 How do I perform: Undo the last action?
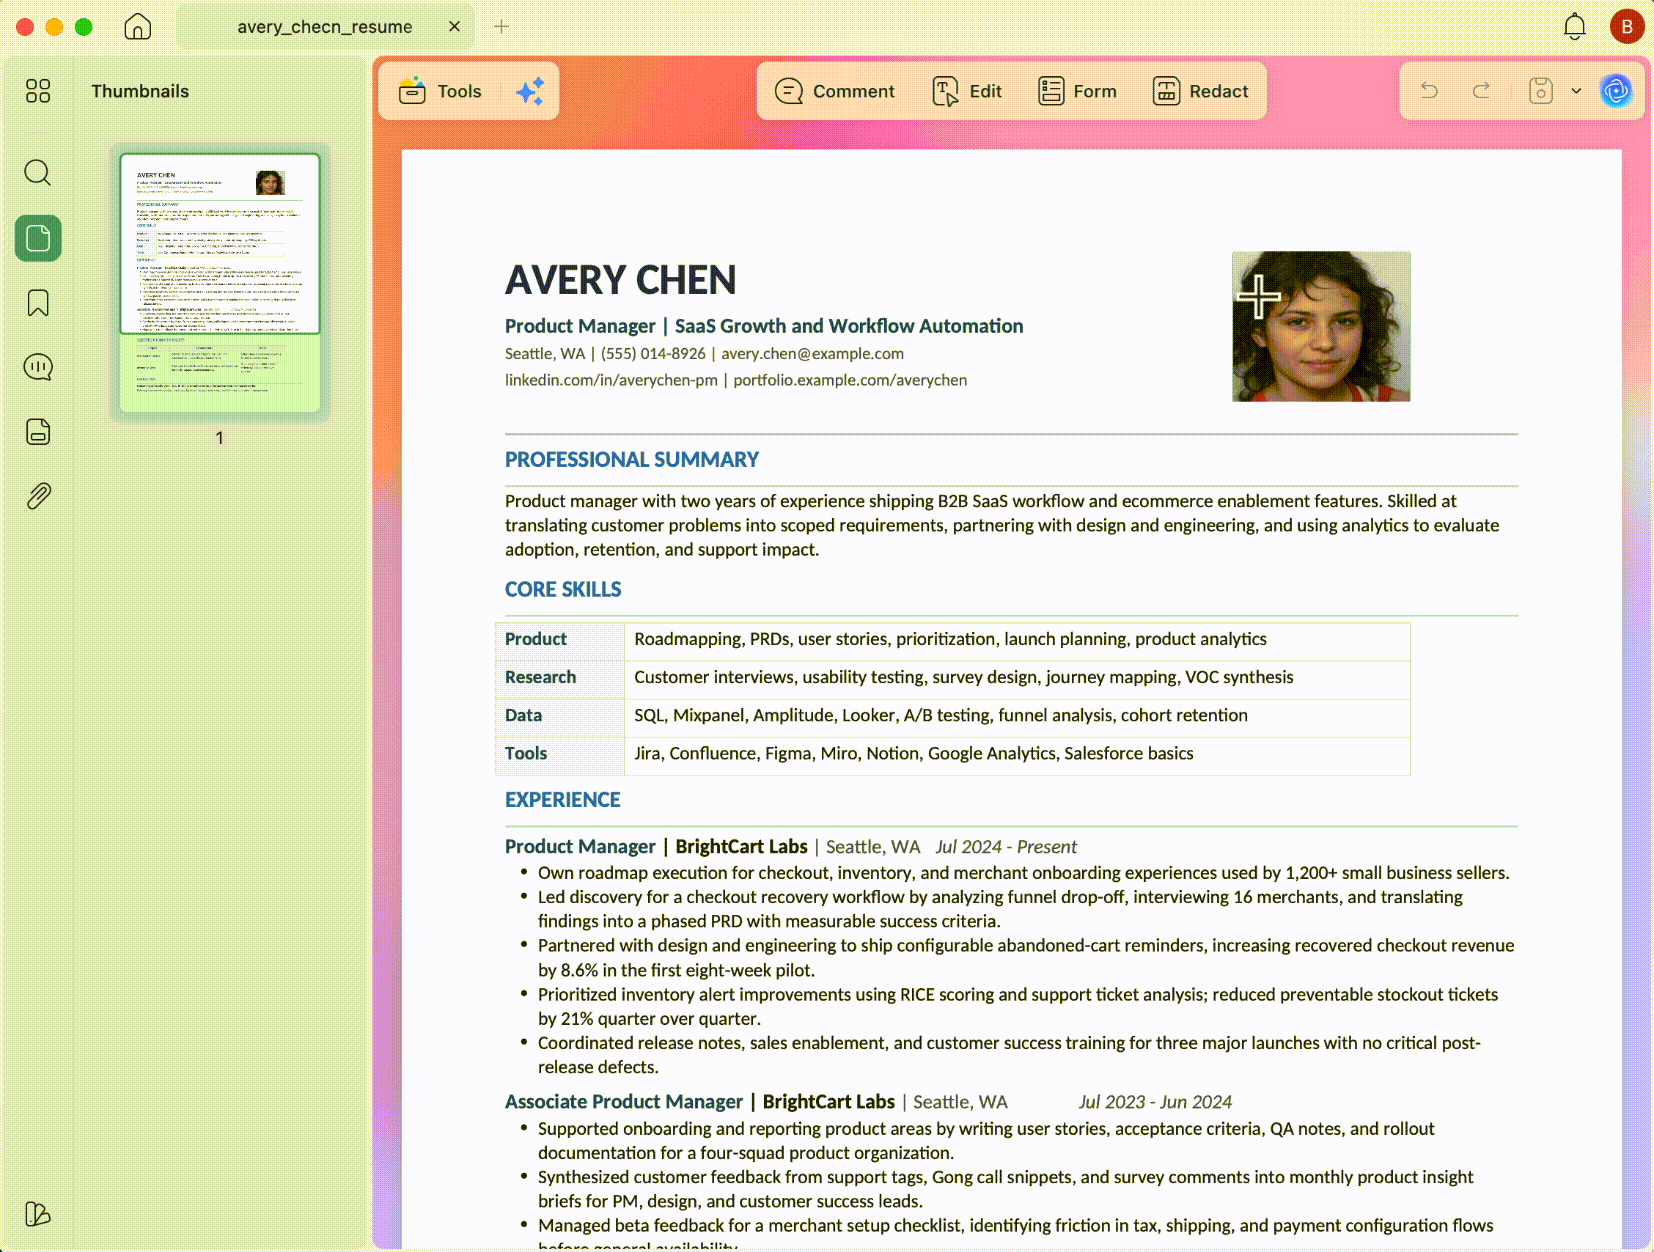point(1430,91)
